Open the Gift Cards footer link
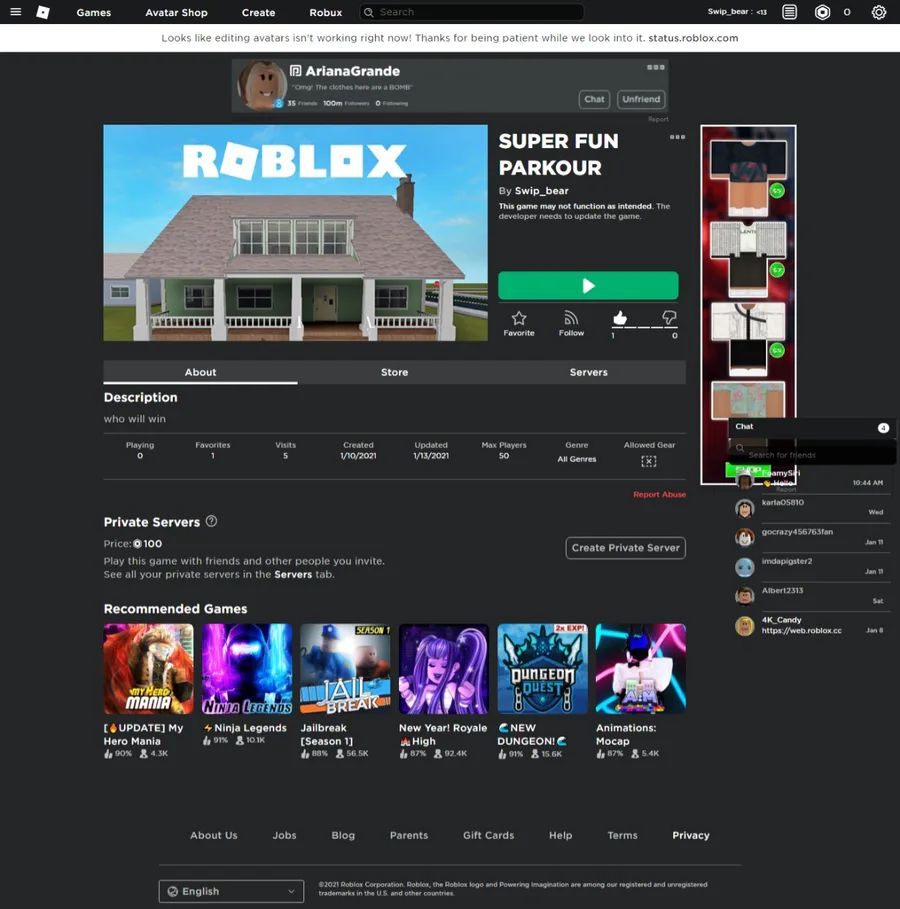900x909 pixels. tap(488, 835)
